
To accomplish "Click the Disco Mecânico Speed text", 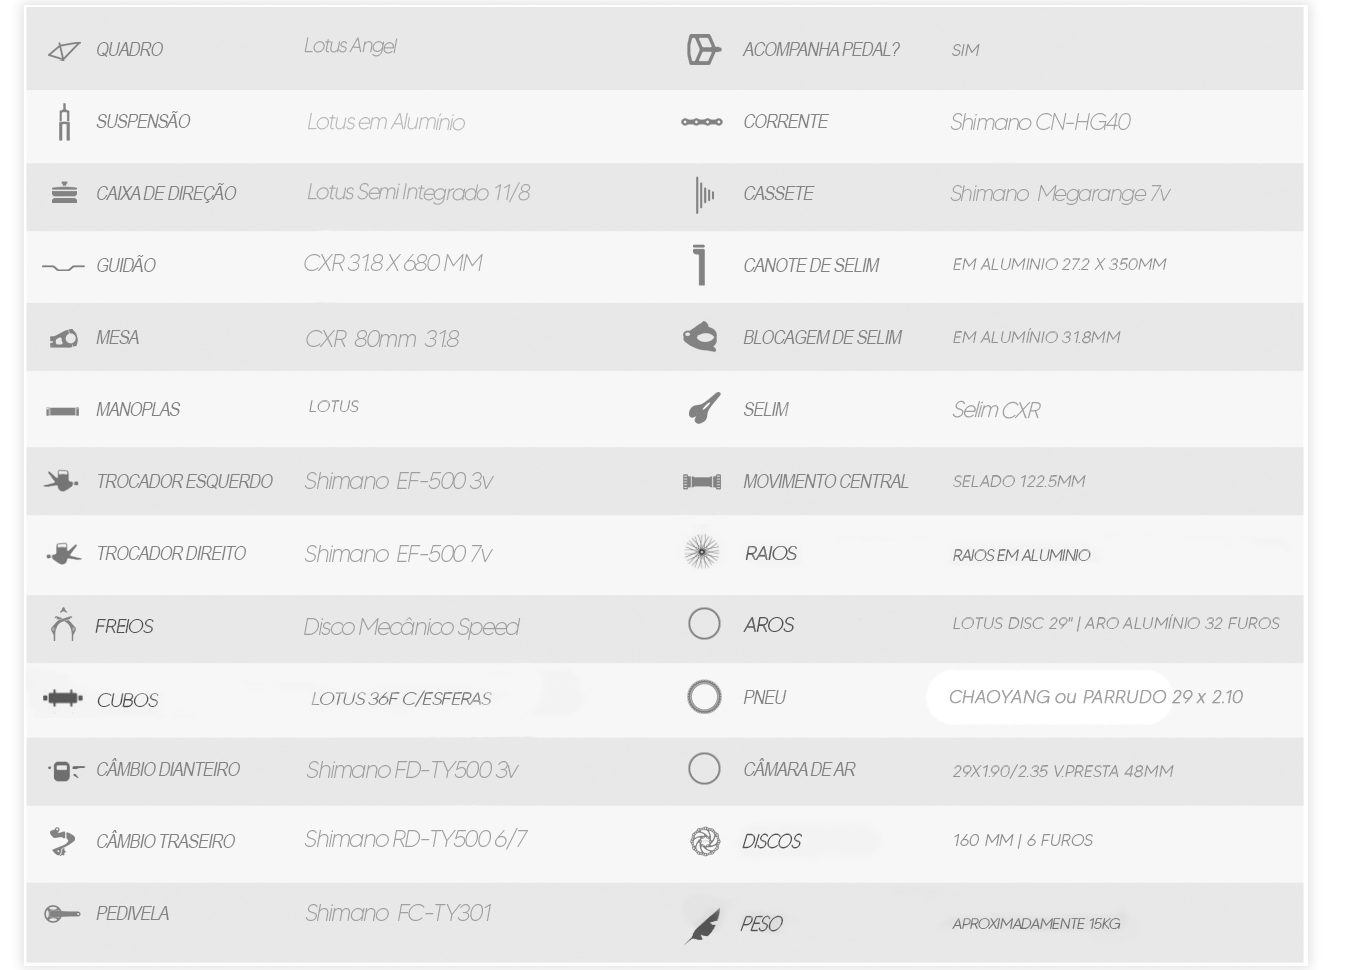I will click(411, 627).
